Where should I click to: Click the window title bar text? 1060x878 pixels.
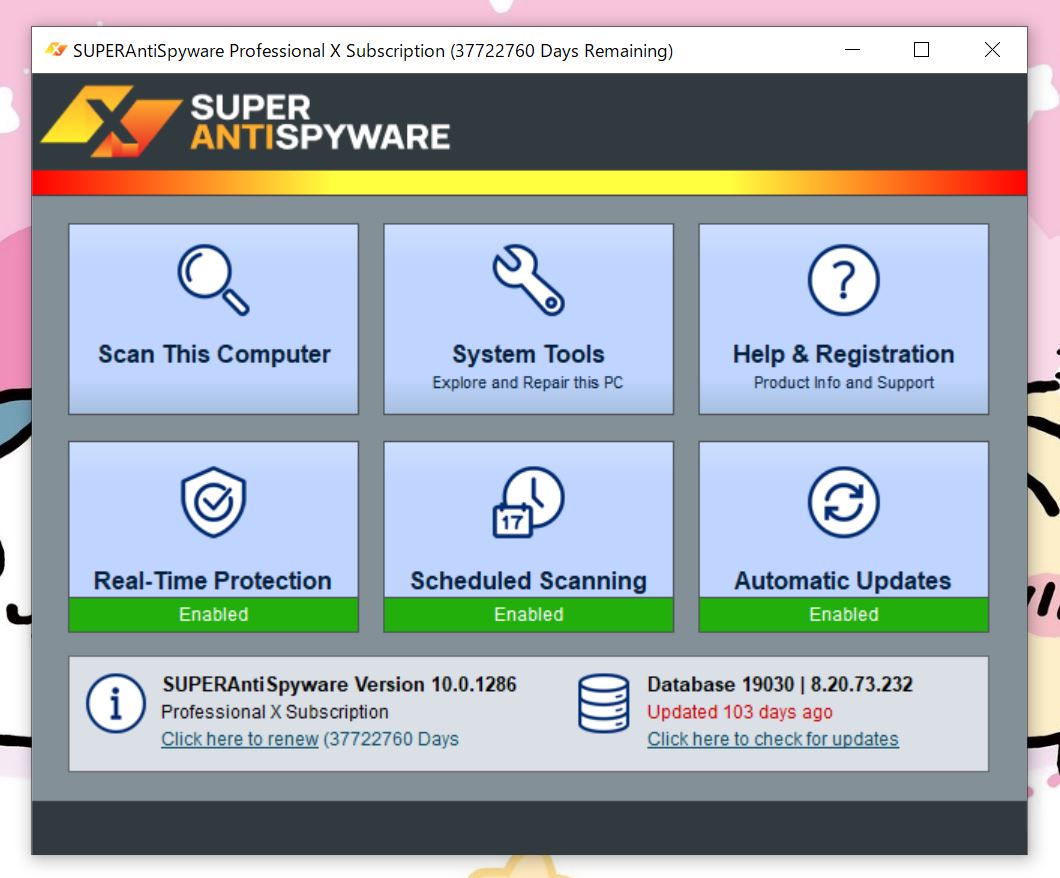click(x=372, y=51)
